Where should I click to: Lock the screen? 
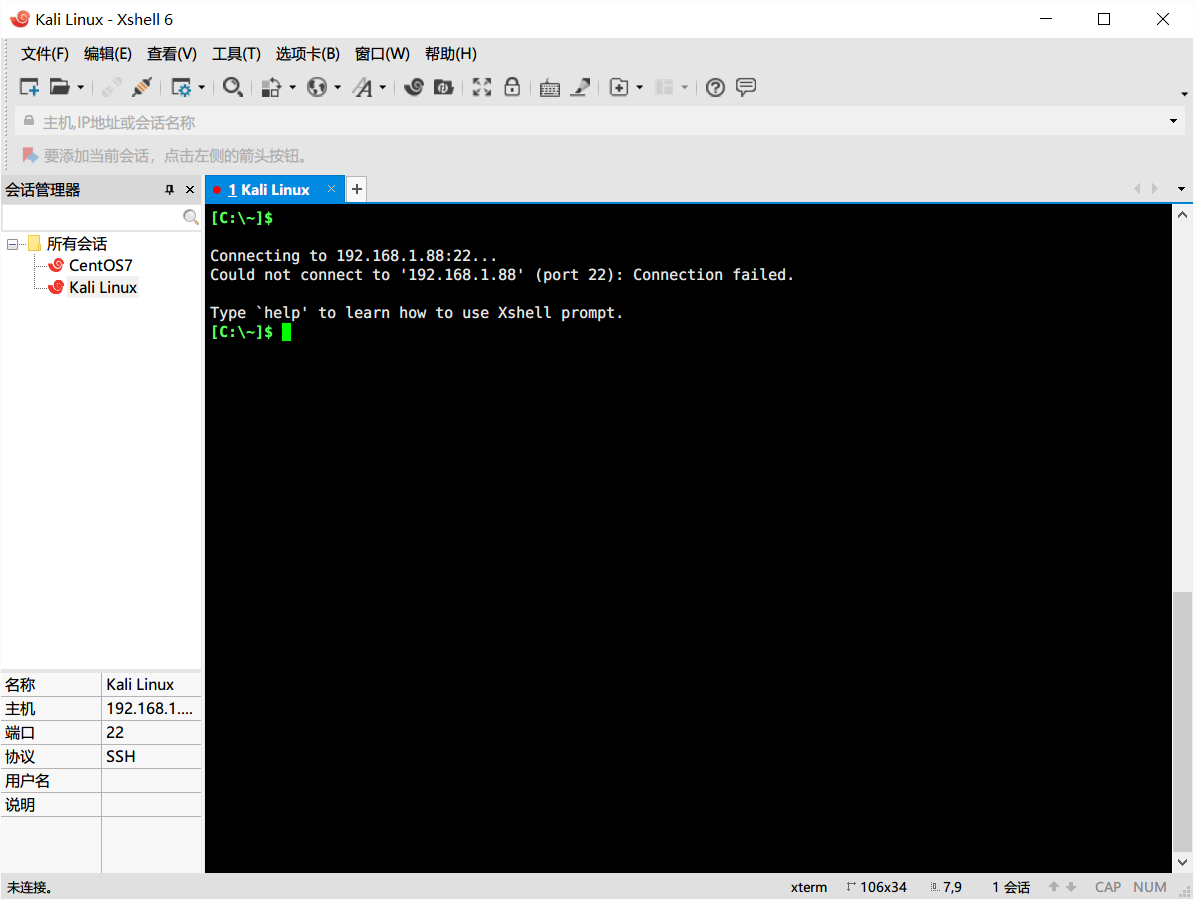pos(511,87)
